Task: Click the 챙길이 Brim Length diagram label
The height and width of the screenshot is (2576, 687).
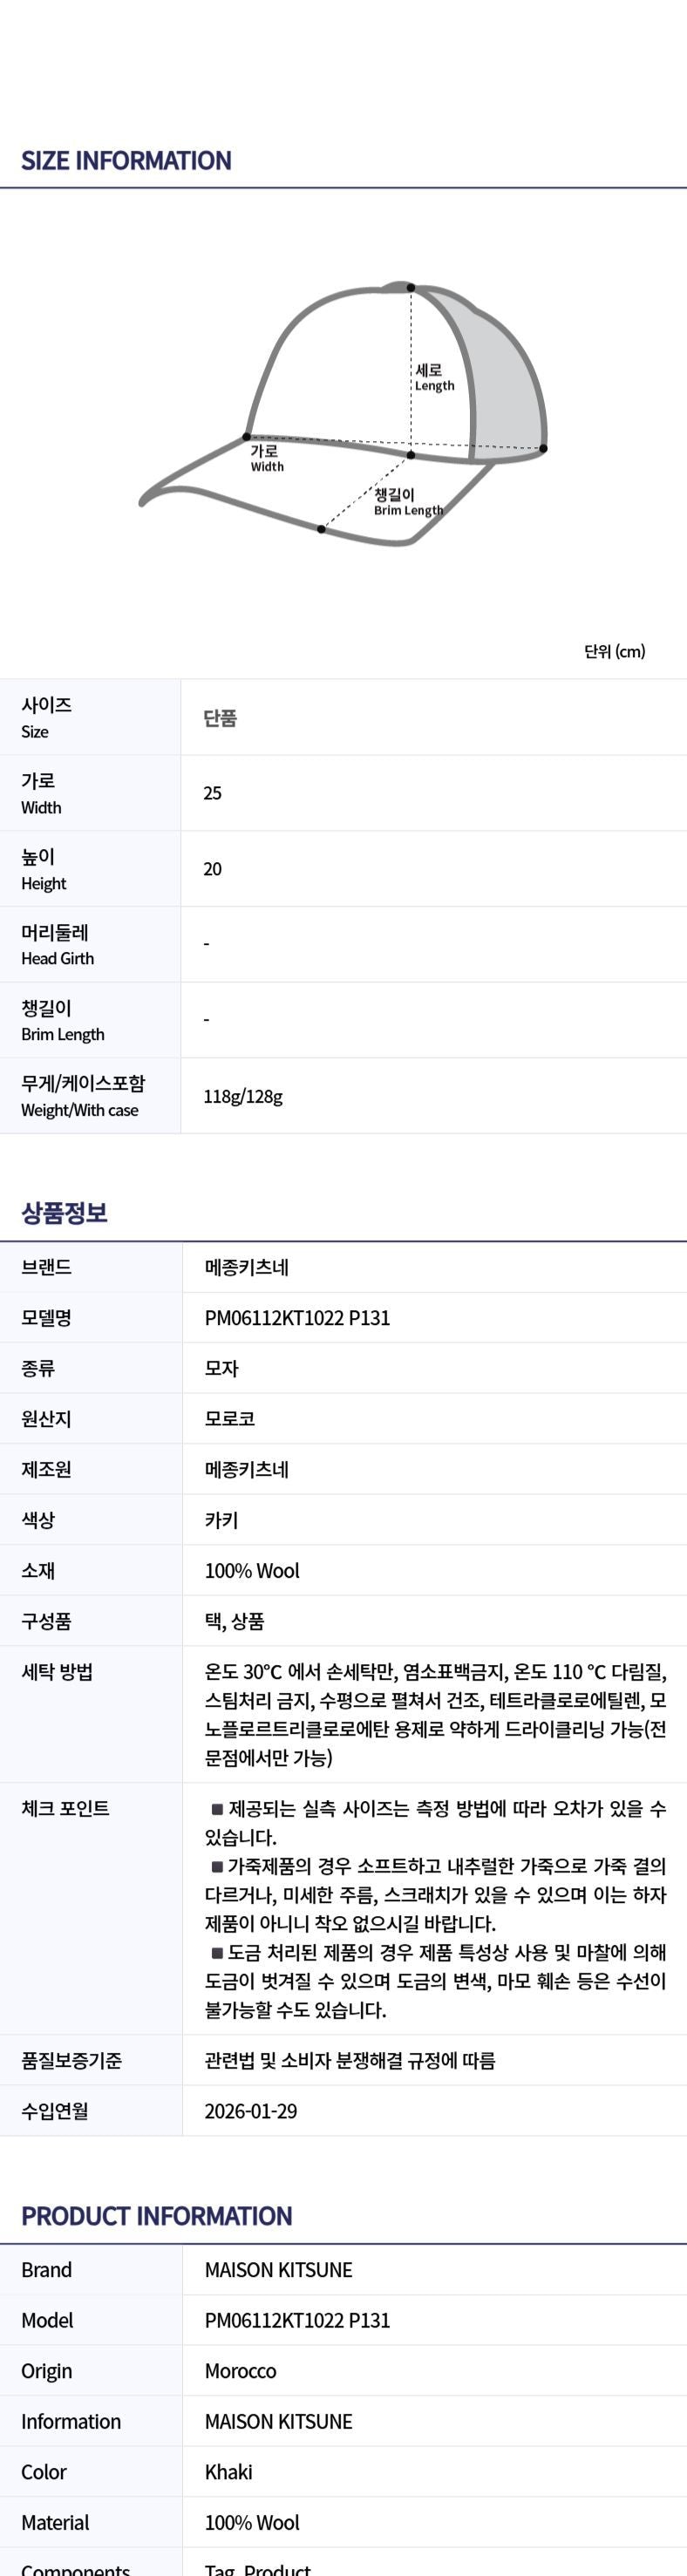Action: pos(408,502)
